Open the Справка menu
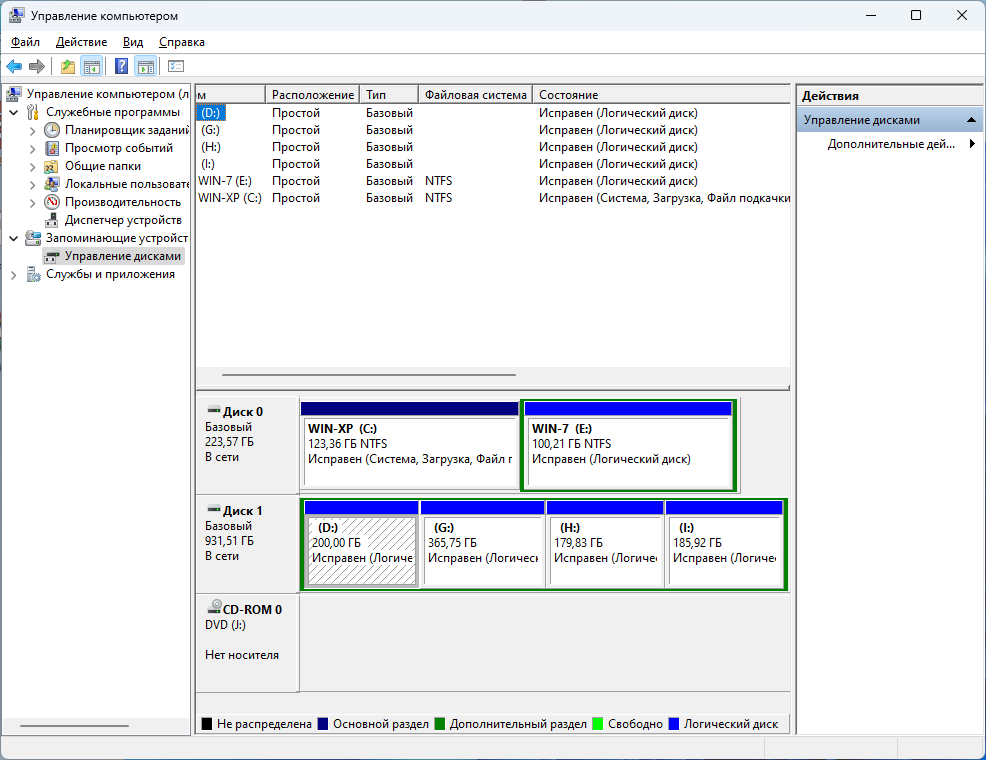This screenshot has width=986, height=760. (181, 42)
